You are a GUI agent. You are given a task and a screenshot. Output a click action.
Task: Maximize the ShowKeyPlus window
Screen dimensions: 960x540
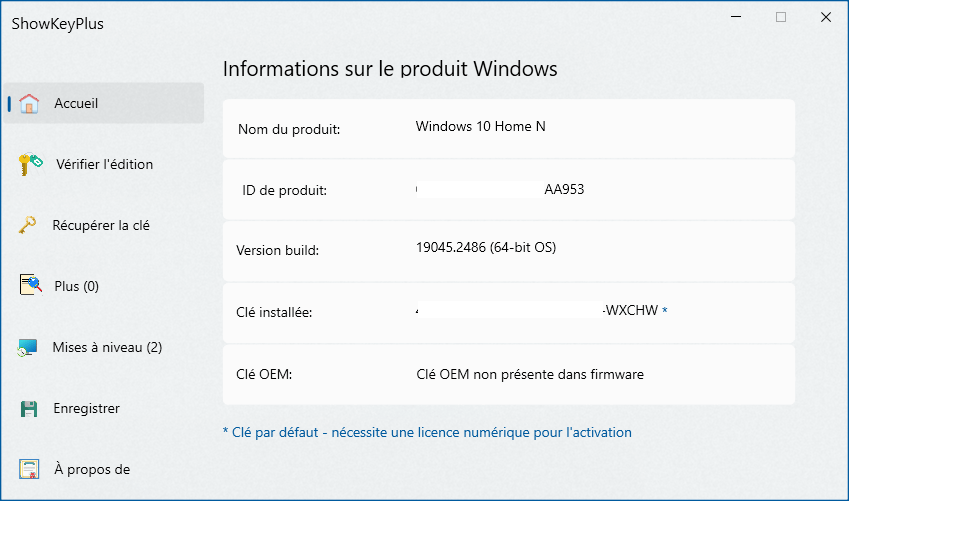click(781, 17)
